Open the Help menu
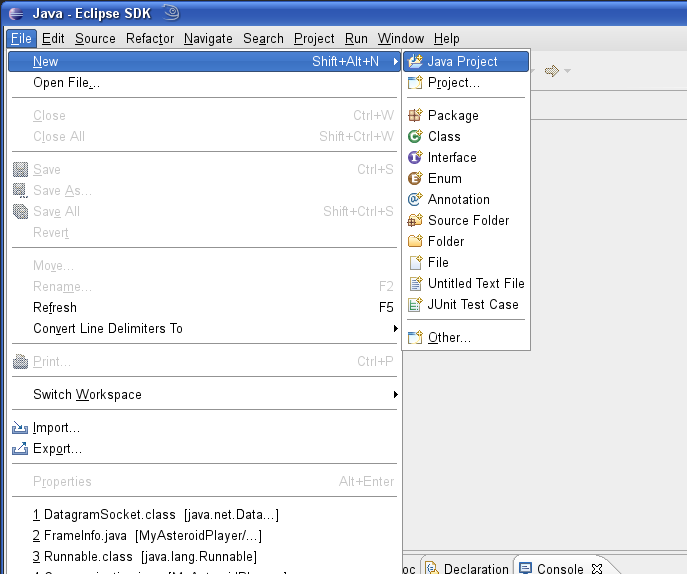 click(x=446, y=39)
